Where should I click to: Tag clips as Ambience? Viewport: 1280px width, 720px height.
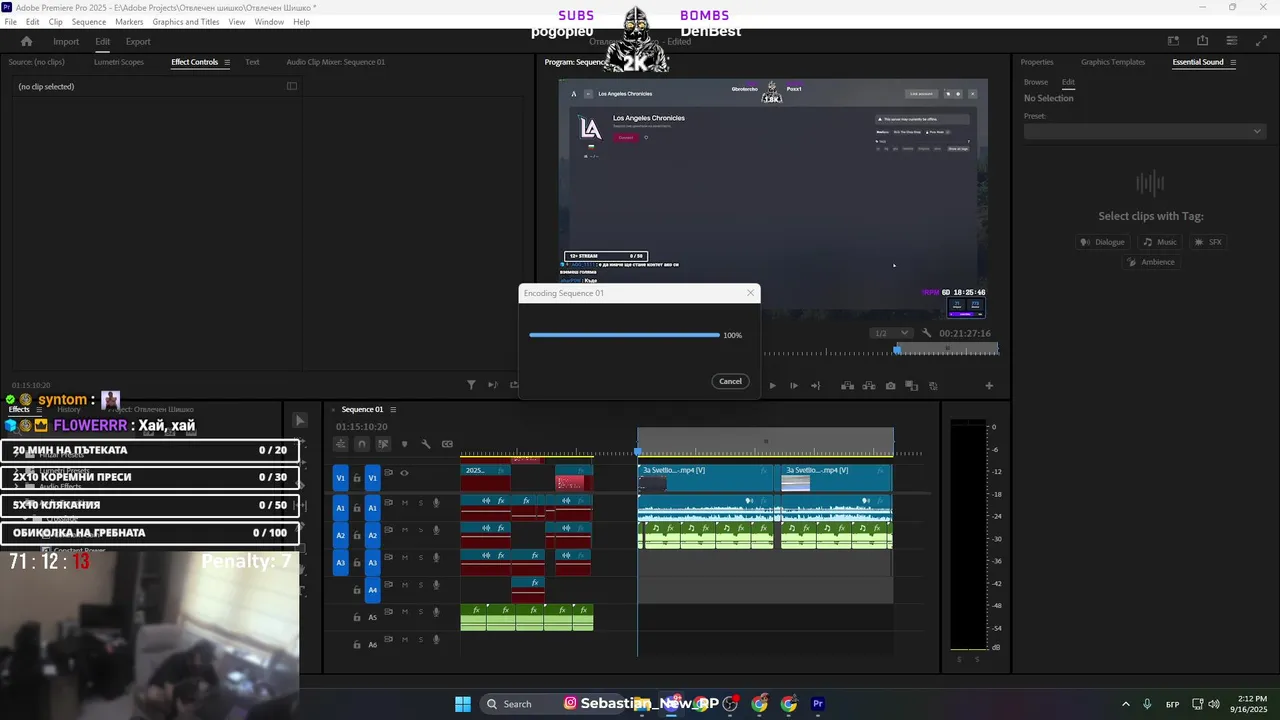(1151, 262)
